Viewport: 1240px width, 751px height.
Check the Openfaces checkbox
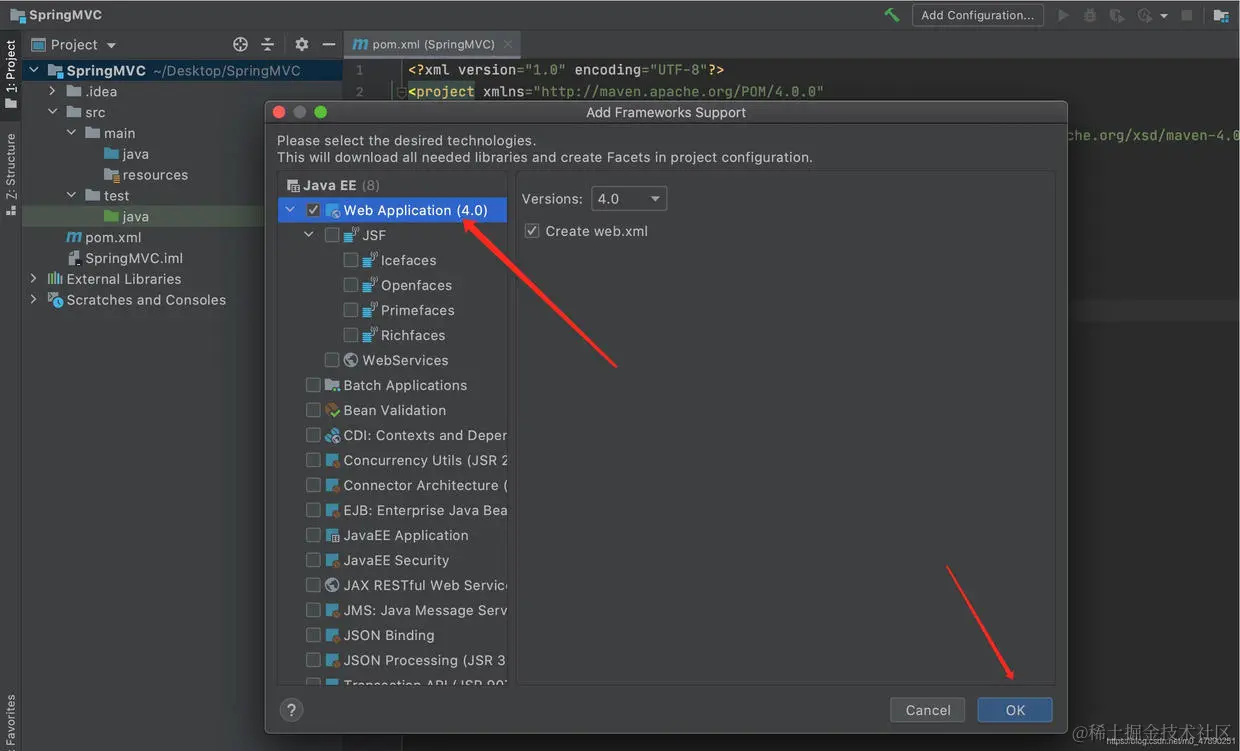(350, 285)
